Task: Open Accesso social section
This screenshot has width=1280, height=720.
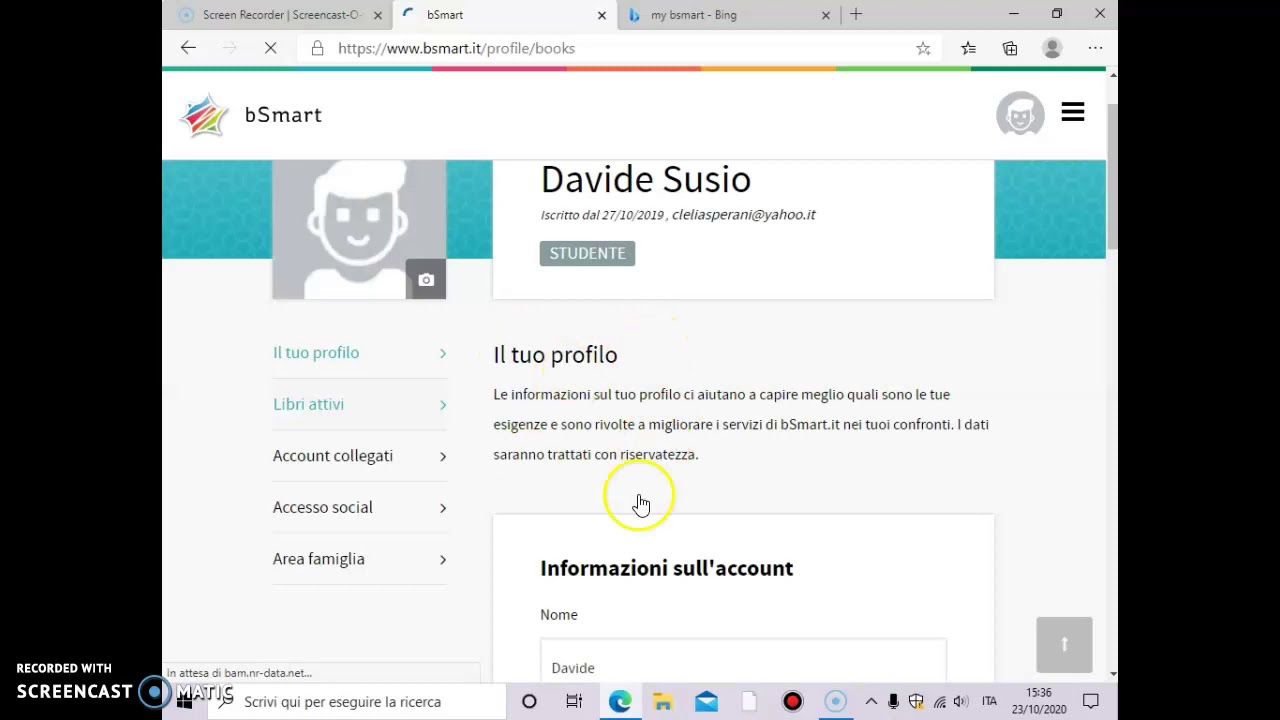Action: pos(322,508)
